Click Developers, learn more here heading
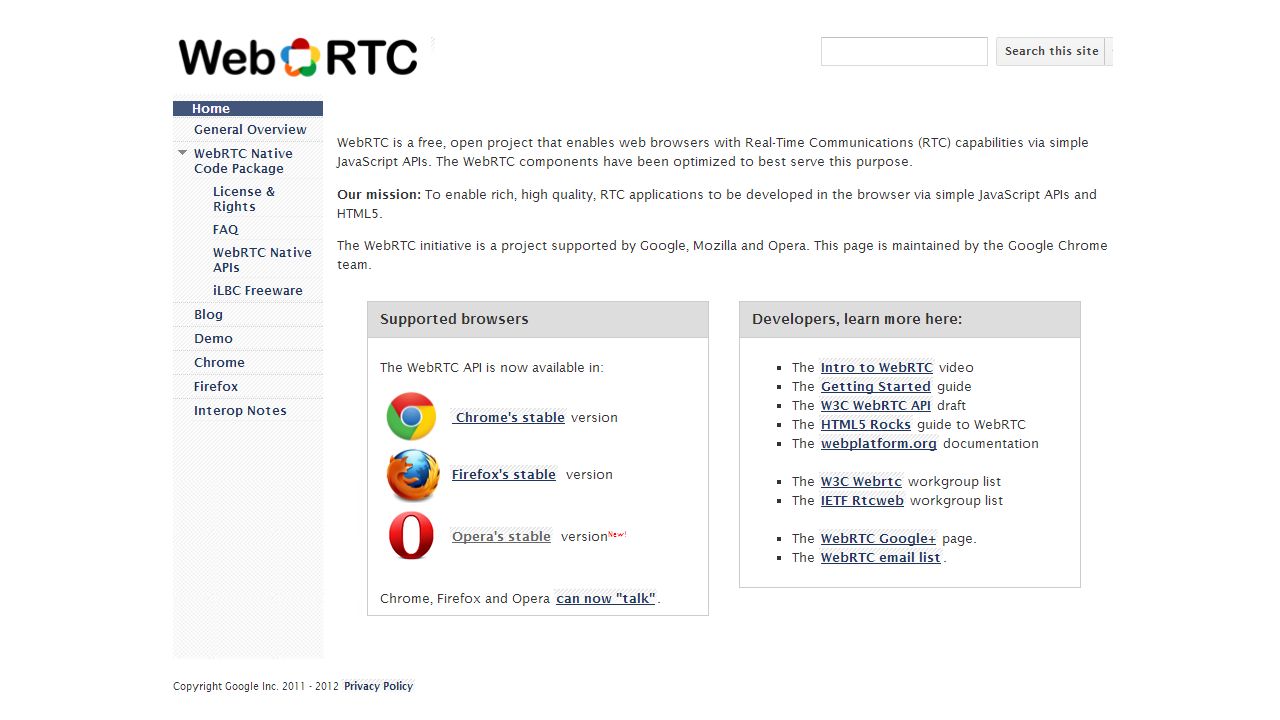 coord(857,319)
